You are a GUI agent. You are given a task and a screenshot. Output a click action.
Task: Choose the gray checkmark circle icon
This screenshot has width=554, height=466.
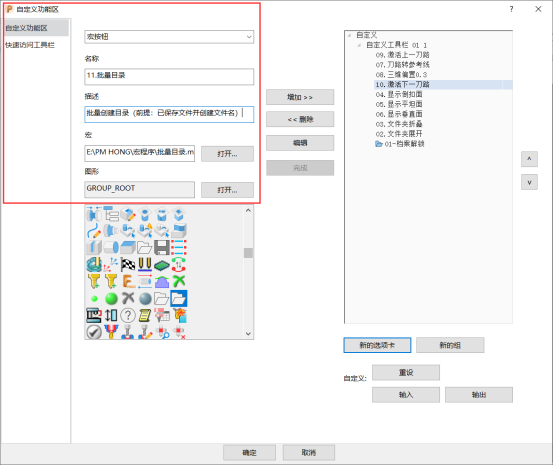coord(94,332)
